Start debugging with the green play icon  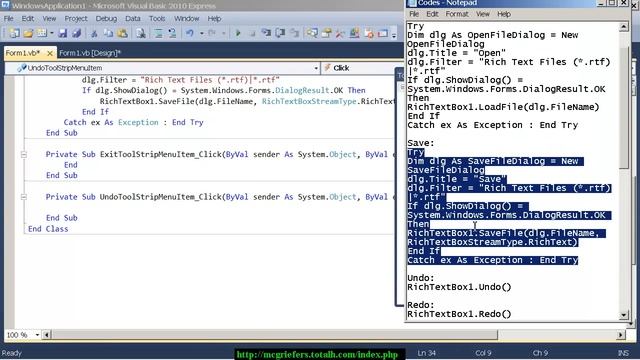tap(238, 33)
